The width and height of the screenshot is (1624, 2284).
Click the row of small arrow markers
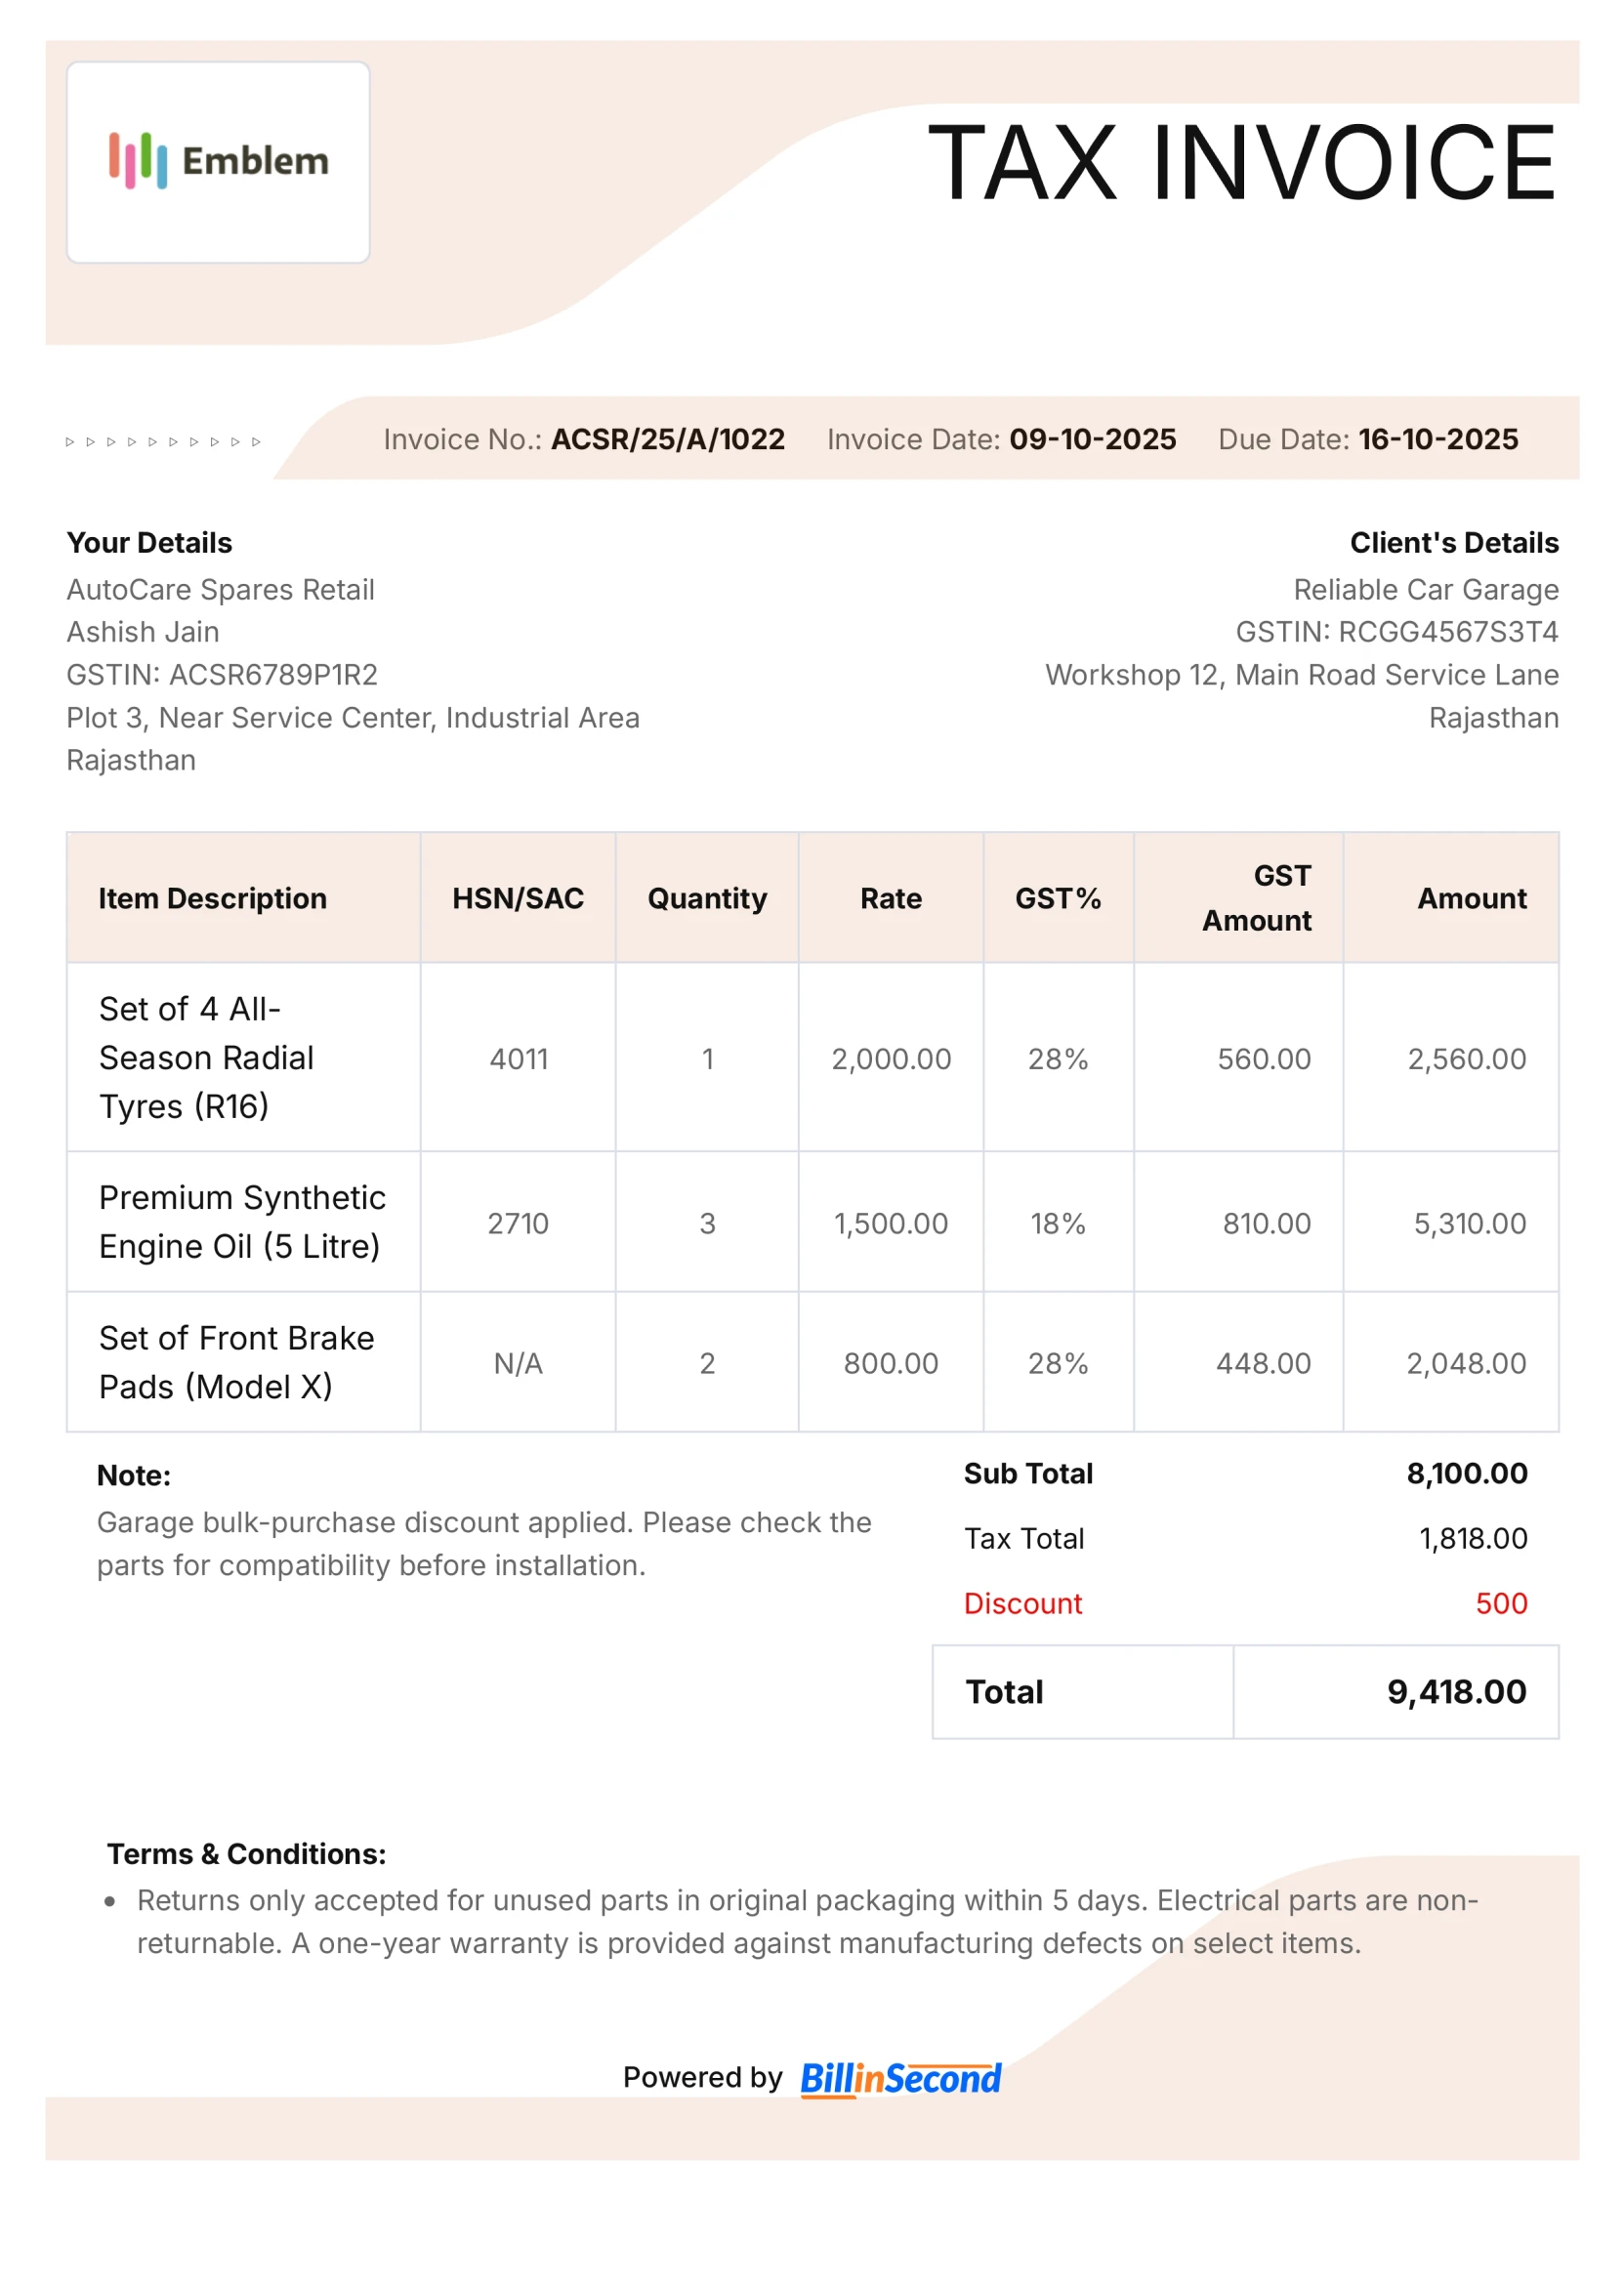tap(163, 441)
